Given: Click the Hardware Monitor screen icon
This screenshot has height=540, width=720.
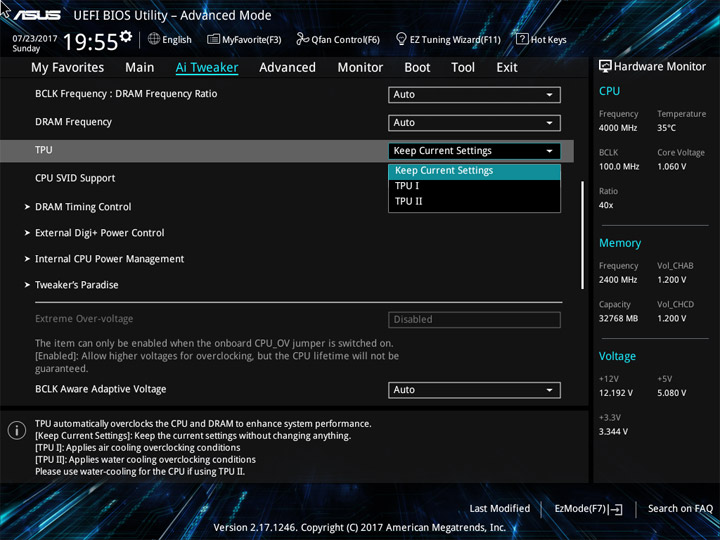Looking at the screenshot, I should point(605,67).
